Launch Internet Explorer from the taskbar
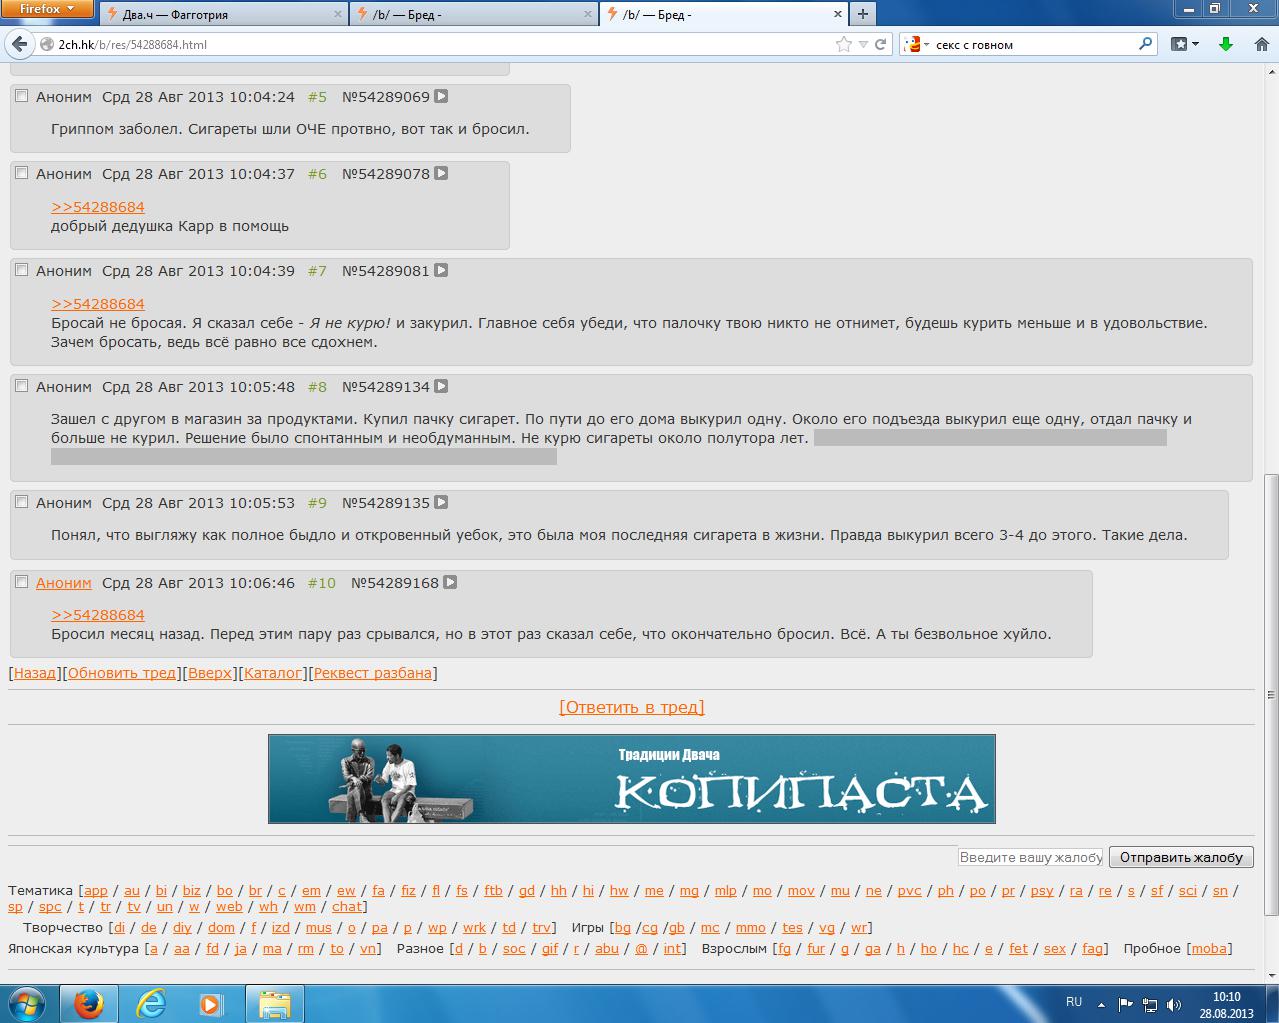This screenshot has width=1279, height=1023. click(x=151, y=1003)
